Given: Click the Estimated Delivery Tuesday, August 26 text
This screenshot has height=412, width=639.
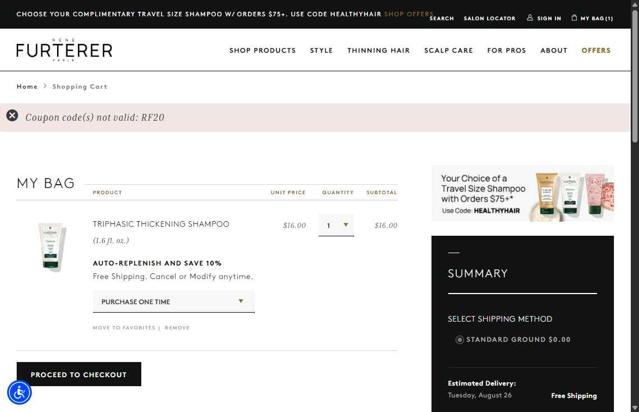Looking at the screenshot, I should tap(482, 389).
